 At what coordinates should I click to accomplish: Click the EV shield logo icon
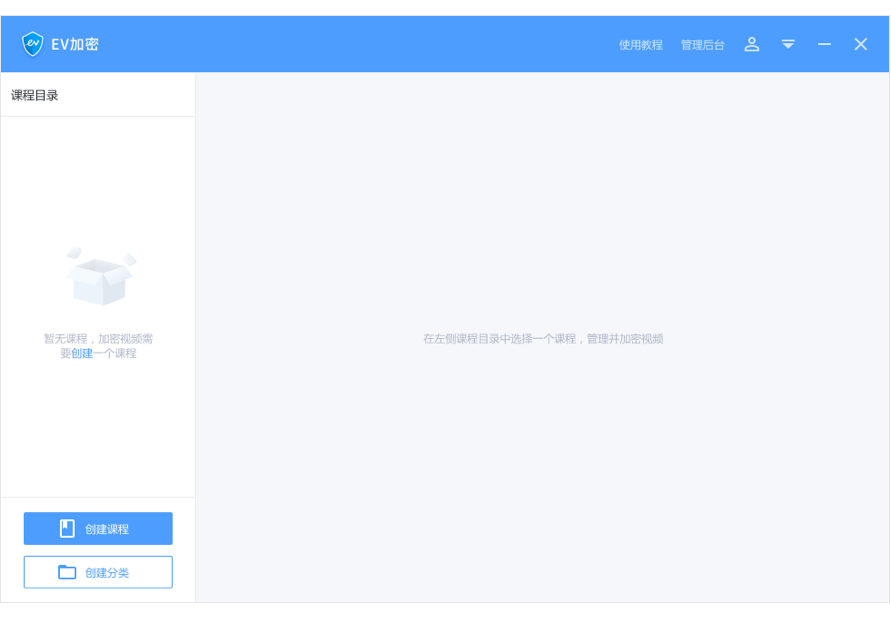(32, 44)
